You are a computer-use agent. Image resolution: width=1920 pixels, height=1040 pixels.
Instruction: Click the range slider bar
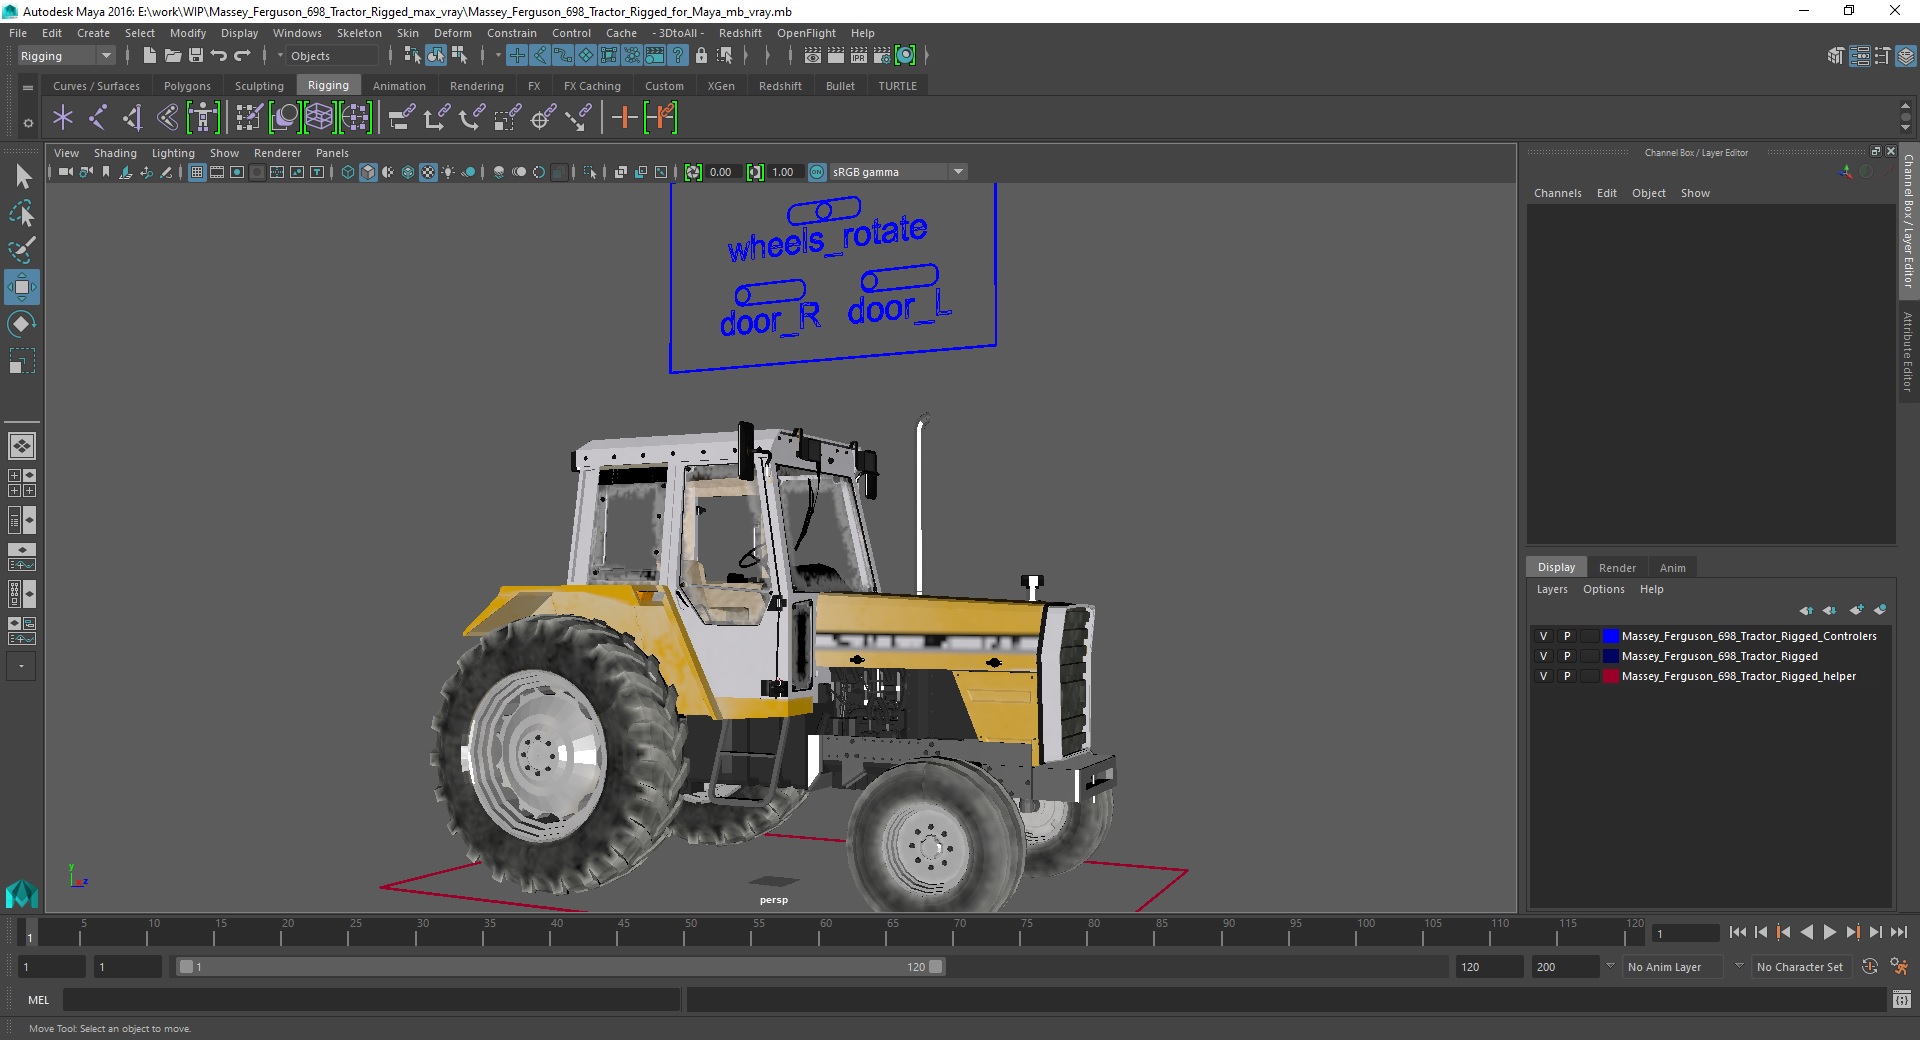[560, 967]
